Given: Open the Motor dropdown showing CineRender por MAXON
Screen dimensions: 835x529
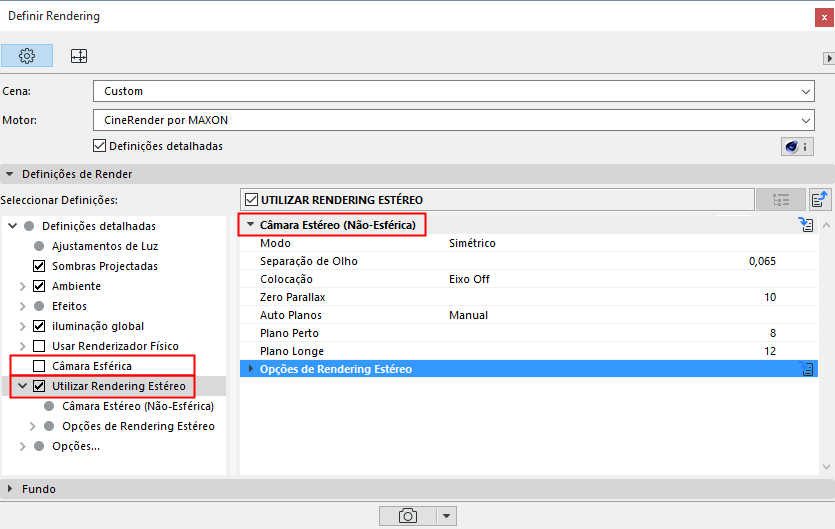Looking at the screenshot, I should coord(454,120).
